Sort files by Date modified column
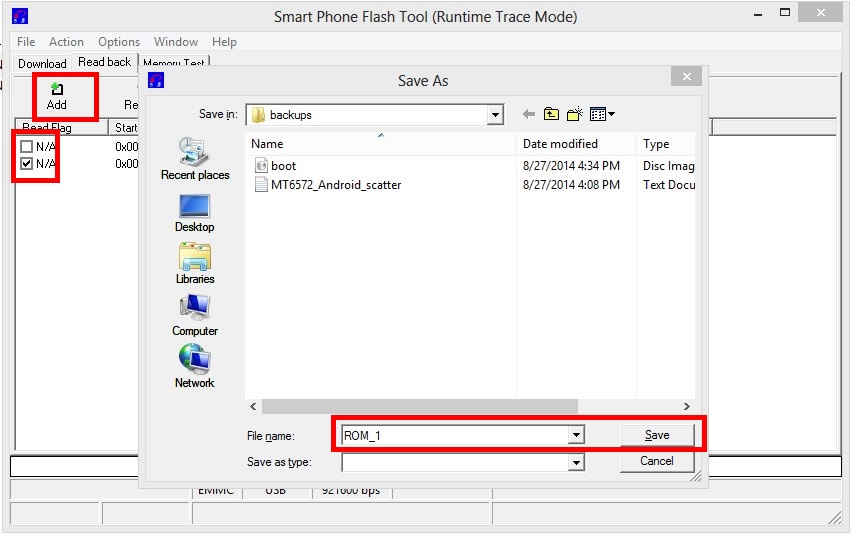The width and height of the screenshot is (853, 536). click(x=576, y=144)
